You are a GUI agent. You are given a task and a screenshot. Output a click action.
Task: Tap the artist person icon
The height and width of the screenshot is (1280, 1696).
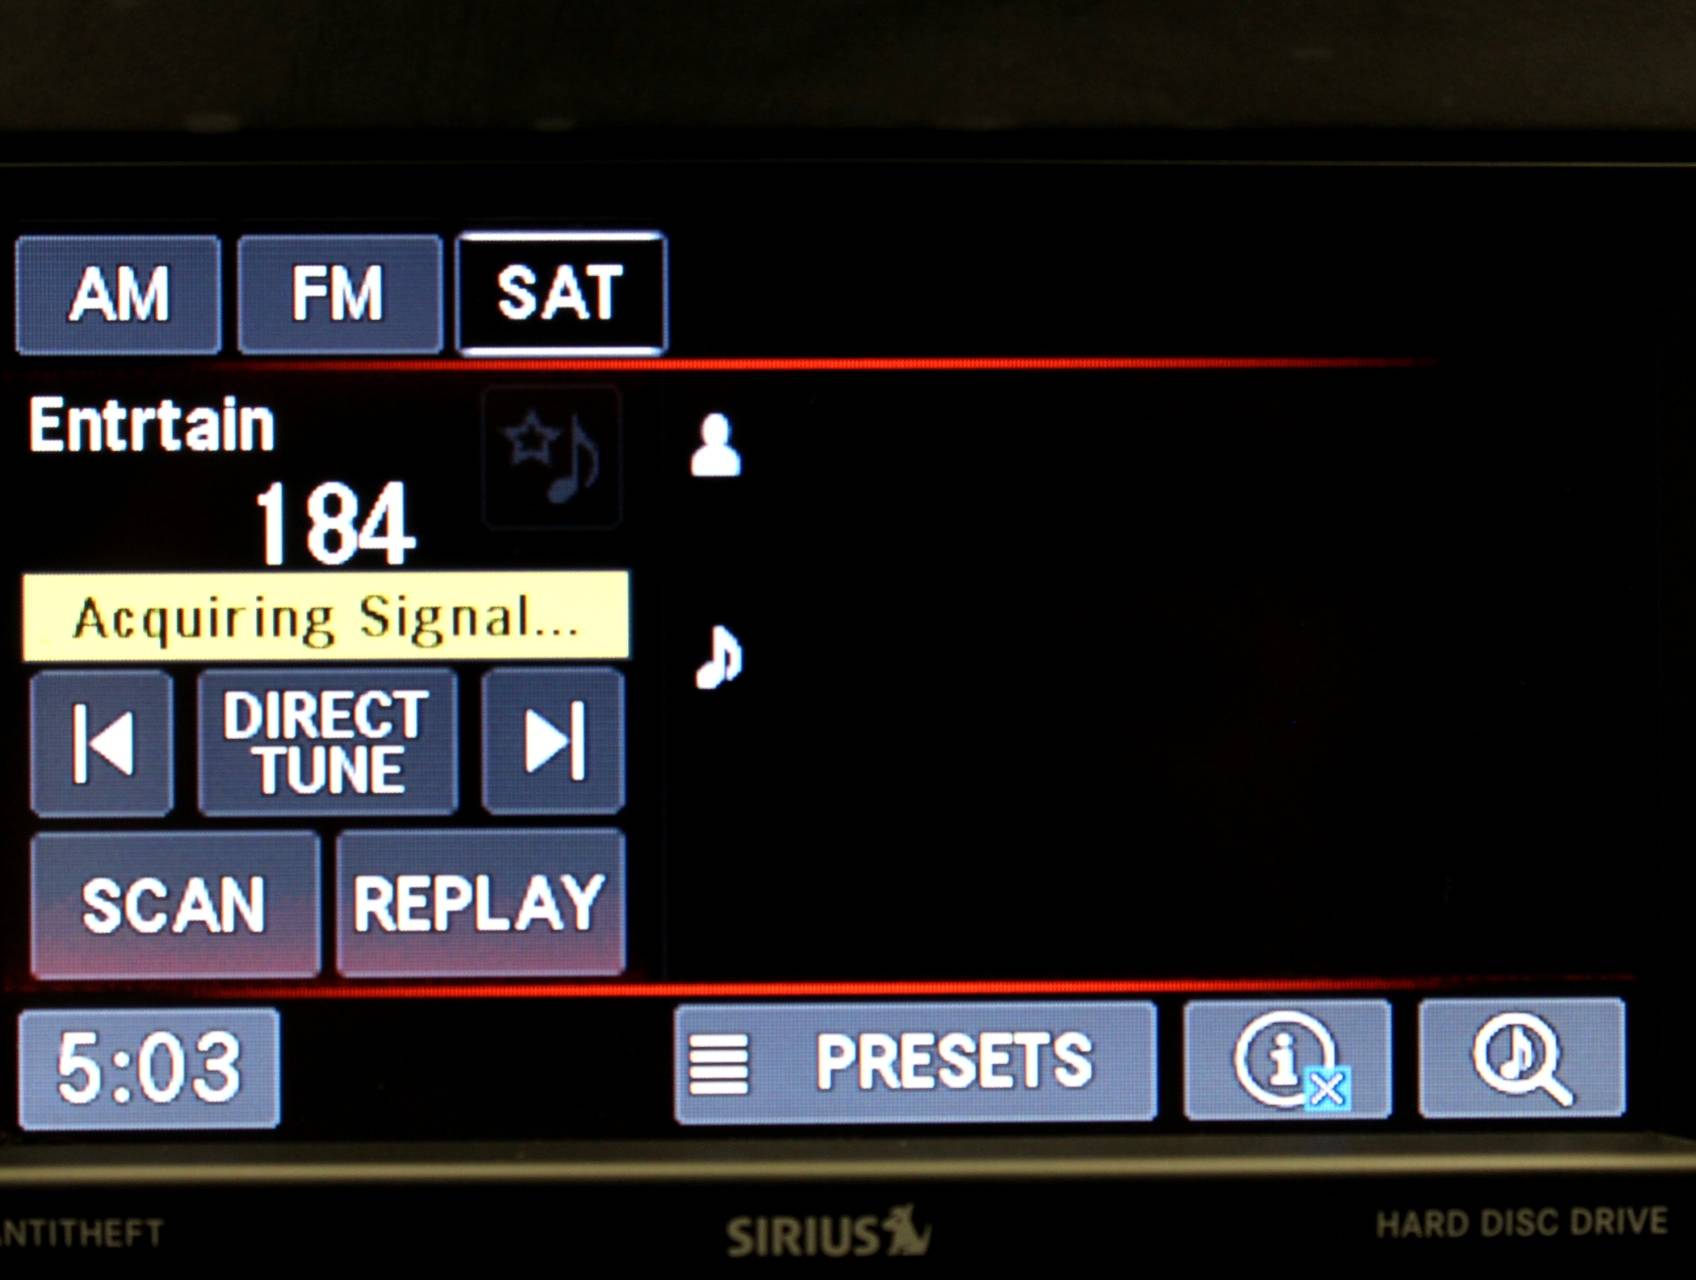716,445
